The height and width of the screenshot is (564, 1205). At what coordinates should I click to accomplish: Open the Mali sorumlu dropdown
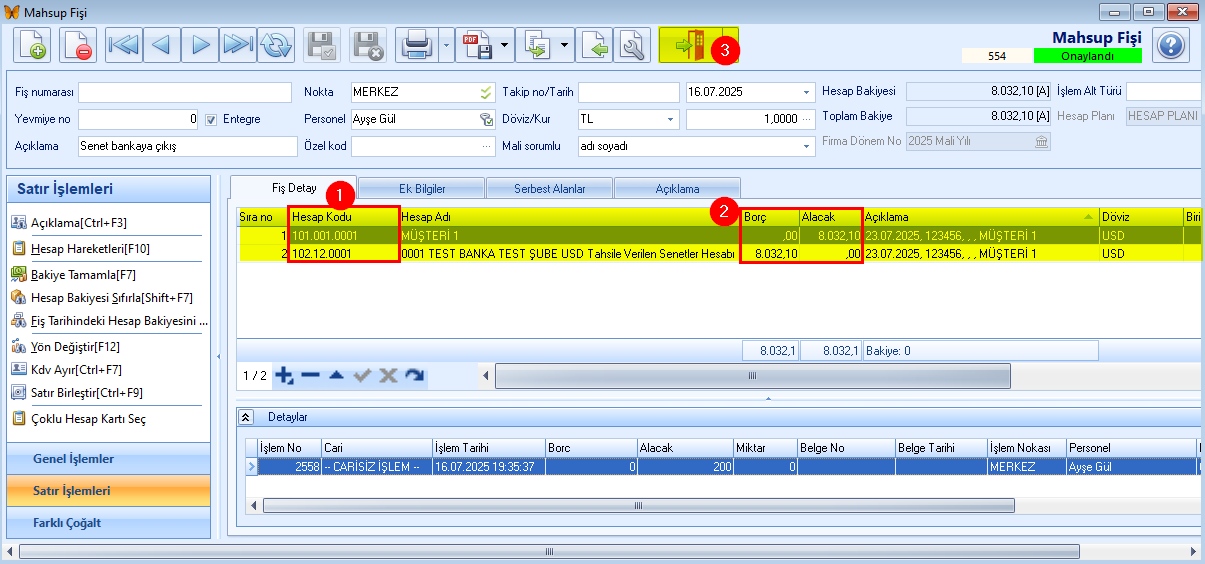[807, 146]
